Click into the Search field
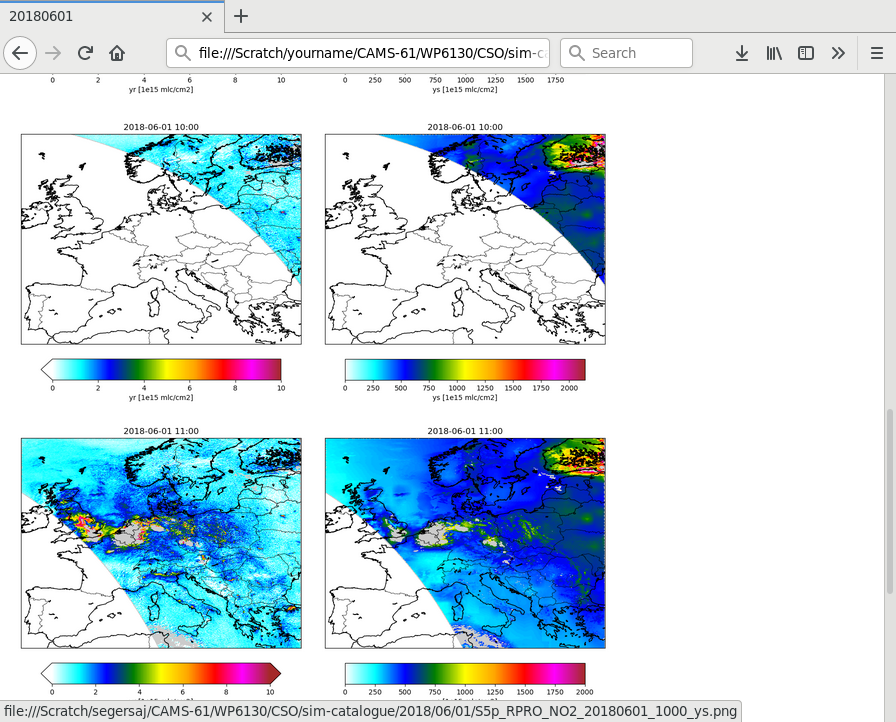This screenshot has width=896, height=722. 626,53
